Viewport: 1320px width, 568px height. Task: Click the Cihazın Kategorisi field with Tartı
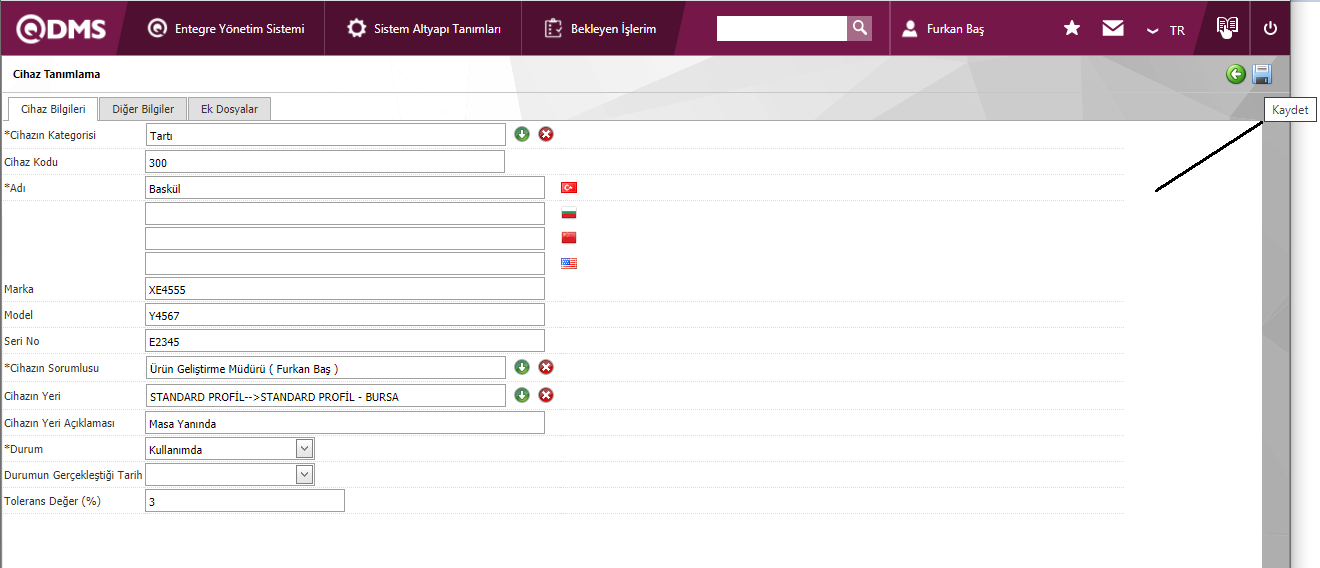click(325, 135)
